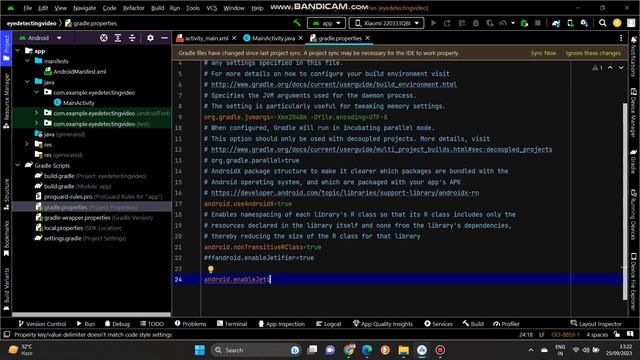This screenshot has height=360, width=640.
Task: Expand the androidTest package node
Action: [x=36, y=113]
